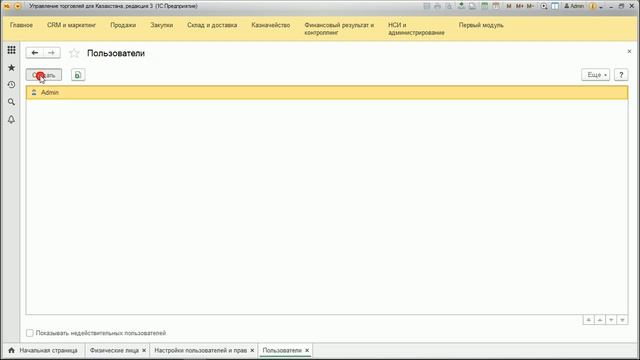Click the M+ memory button

pos(520,6)
